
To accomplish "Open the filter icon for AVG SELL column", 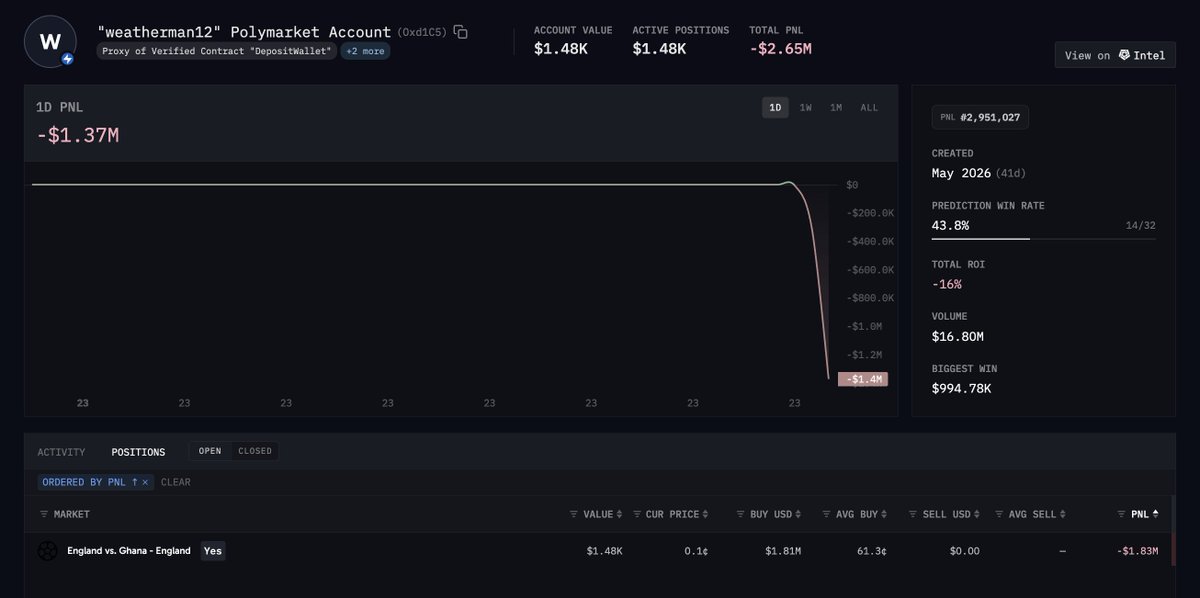I will point(1000,514).
